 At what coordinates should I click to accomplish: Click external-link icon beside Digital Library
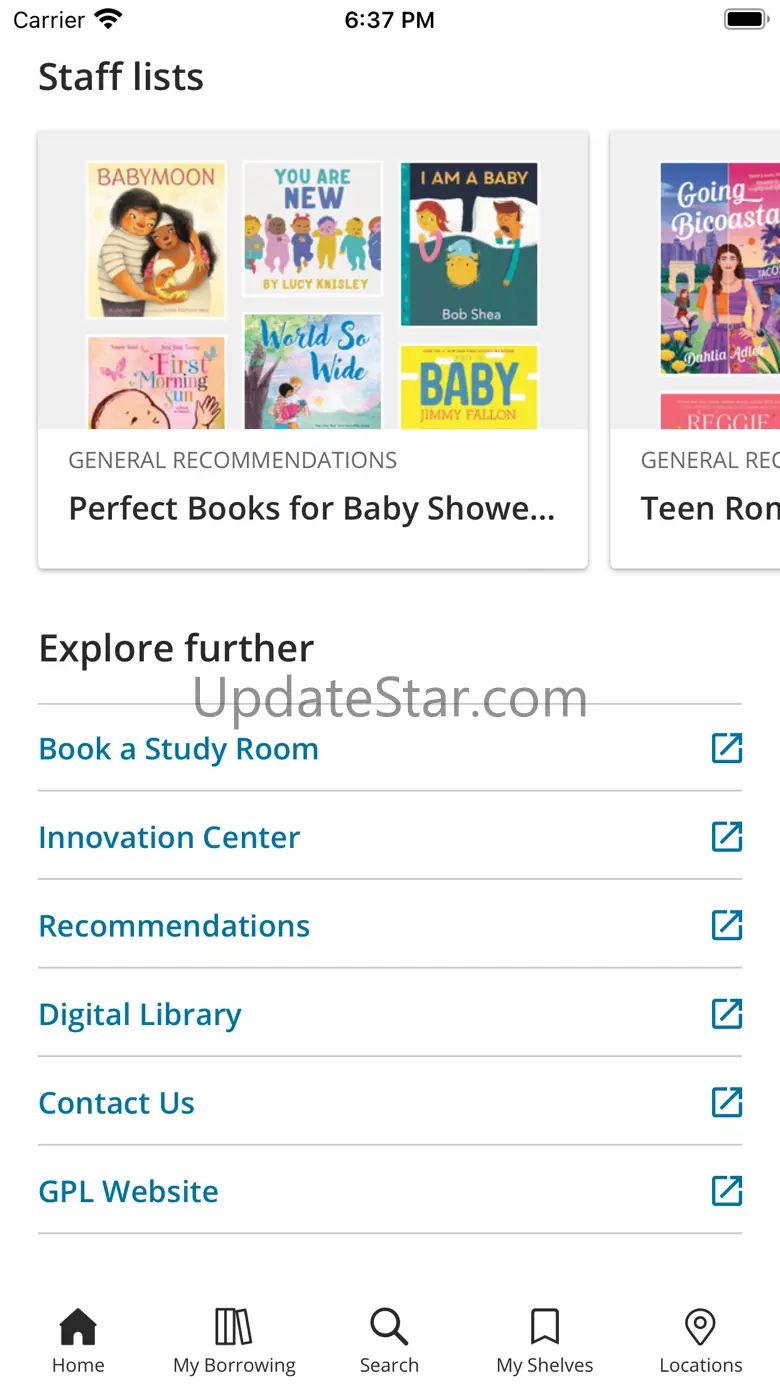point(727,1014)
